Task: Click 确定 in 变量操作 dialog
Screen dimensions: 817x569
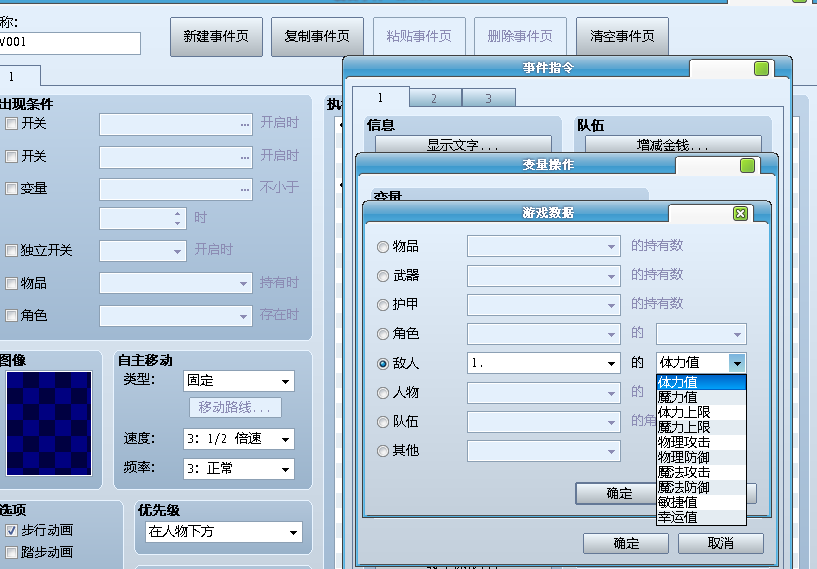Action: [626, 543]
